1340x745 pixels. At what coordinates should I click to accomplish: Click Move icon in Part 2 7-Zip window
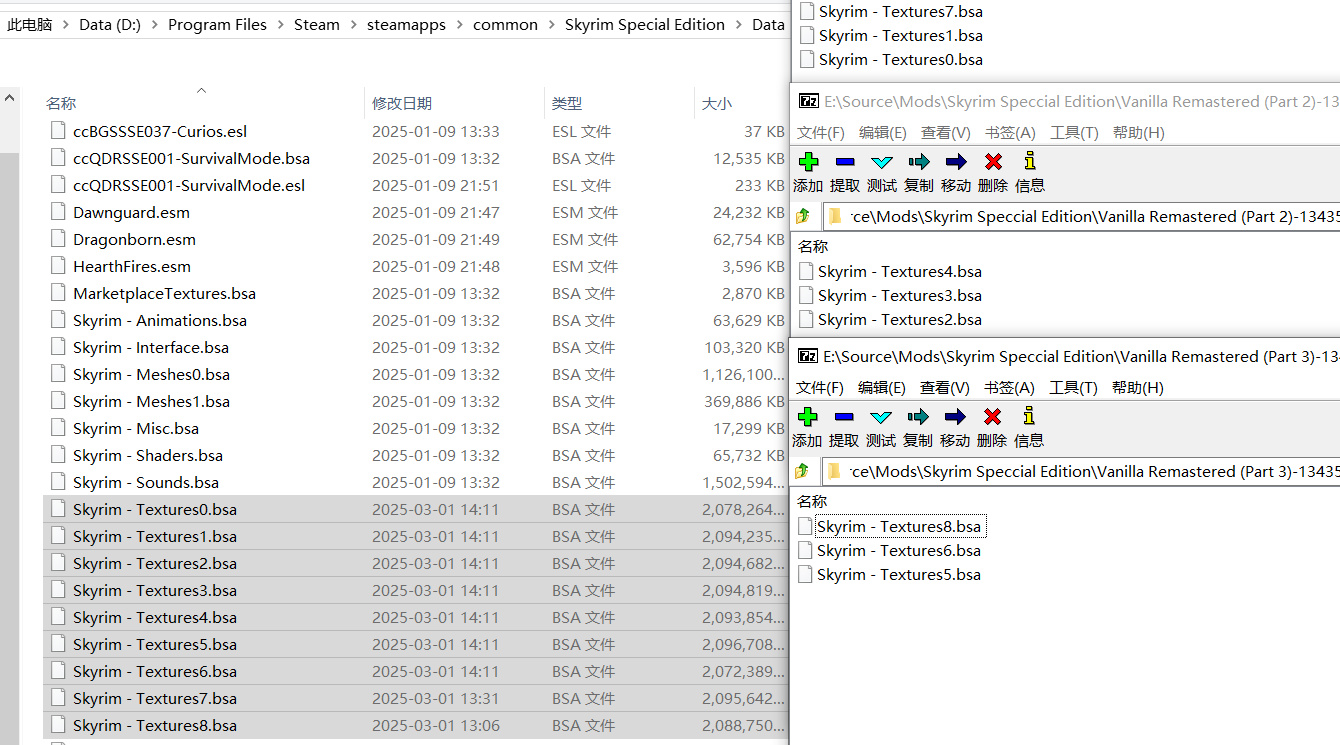(x=956, y=162)
